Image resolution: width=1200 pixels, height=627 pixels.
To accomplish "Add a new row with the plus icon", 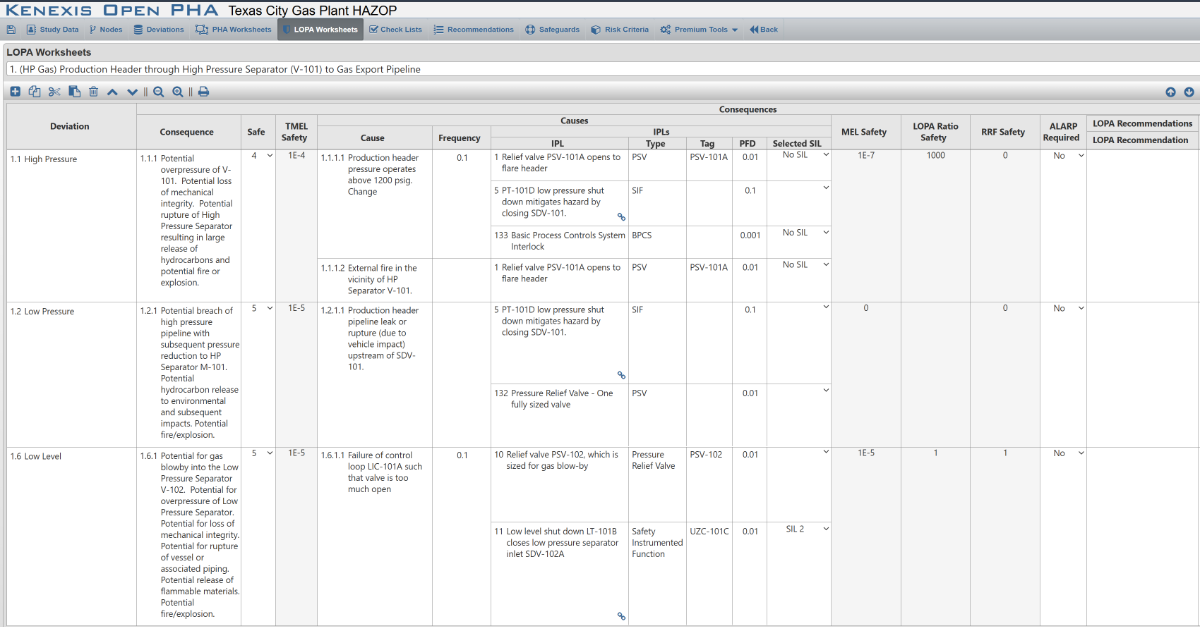I will pyautogui.click(x=15, y=92).
